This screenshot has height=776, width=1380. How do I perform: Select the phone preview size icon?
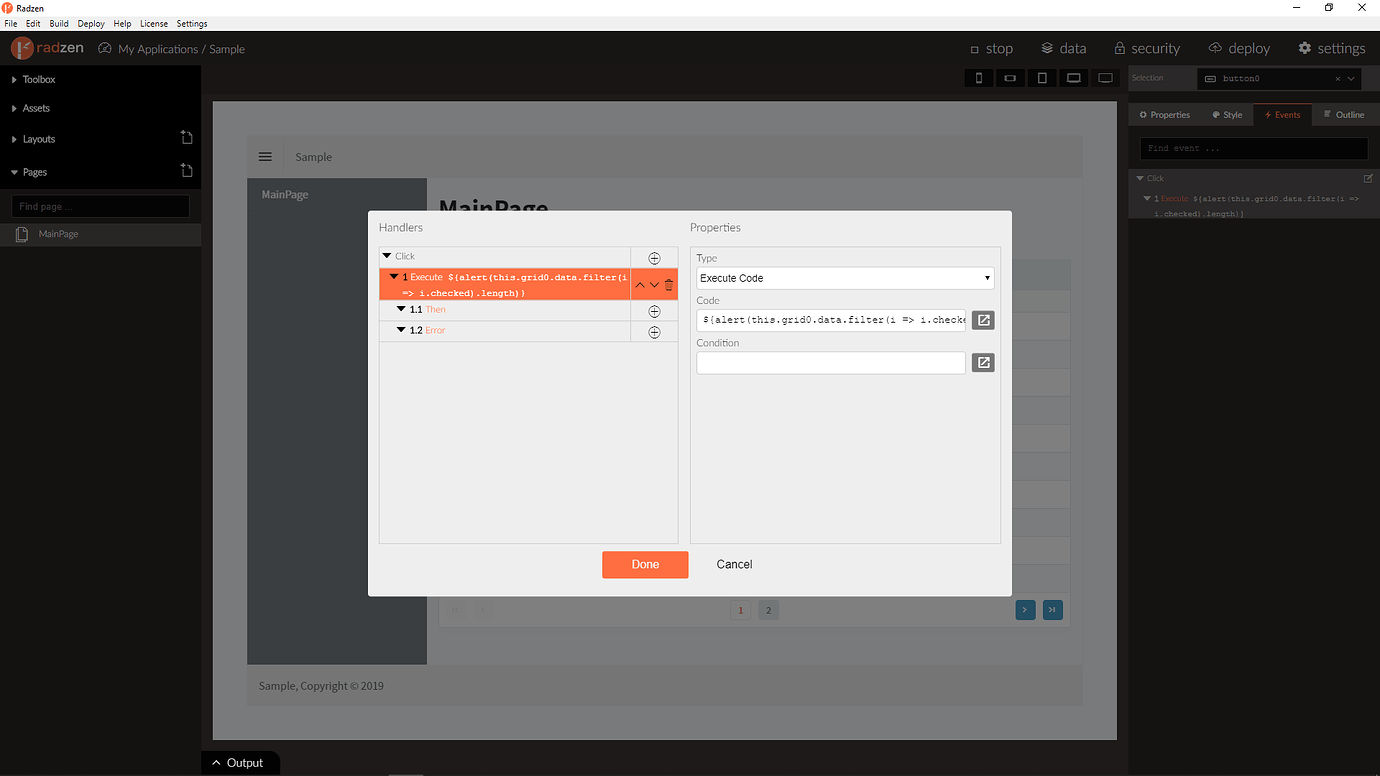pyautogui.click(x=978, y=77)
